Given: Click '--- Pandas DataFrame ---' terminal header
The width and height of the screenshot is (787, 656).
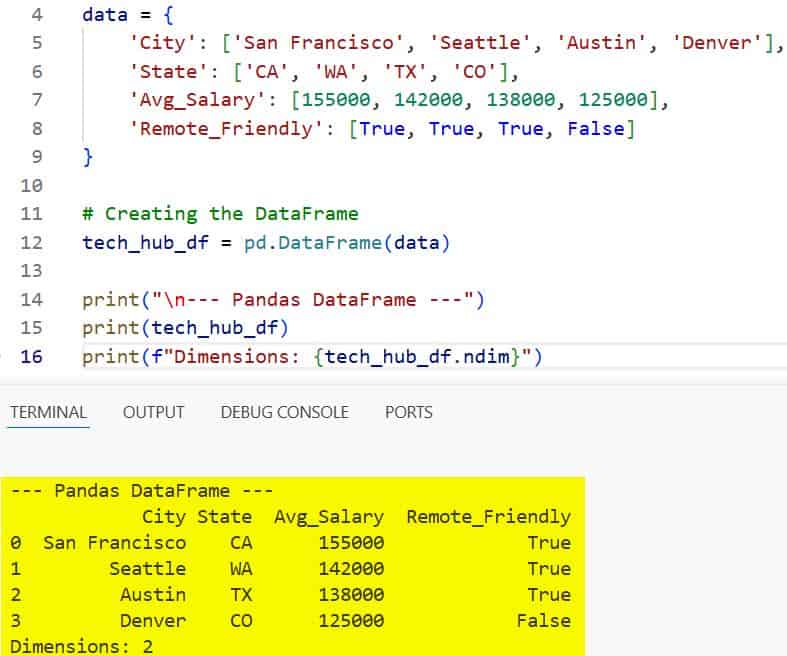Looking at the screenshot, I should tap(142, 491).
